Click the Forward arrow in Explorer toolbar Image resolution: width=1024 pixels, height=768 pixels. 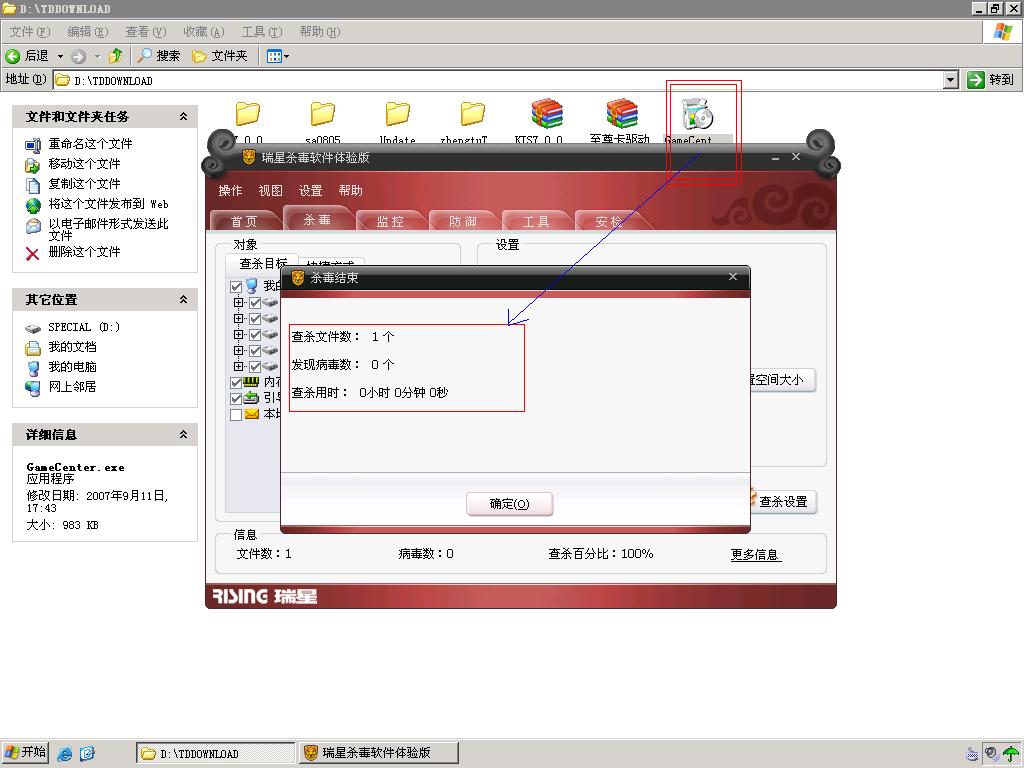[x=78, y=56]
